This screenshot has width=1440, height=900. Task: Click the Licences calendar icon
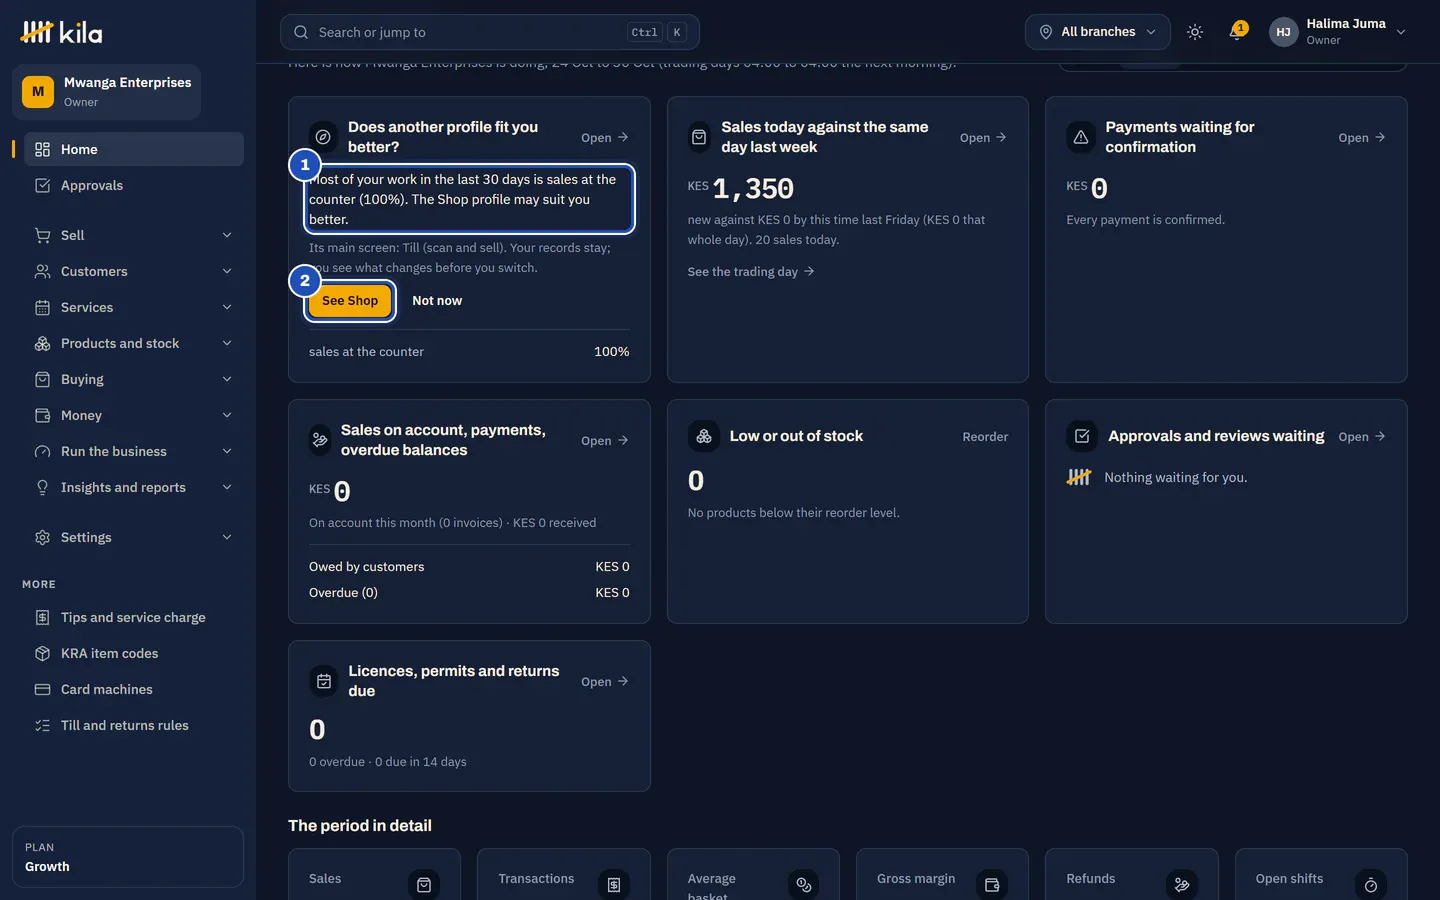pos(324,682)
